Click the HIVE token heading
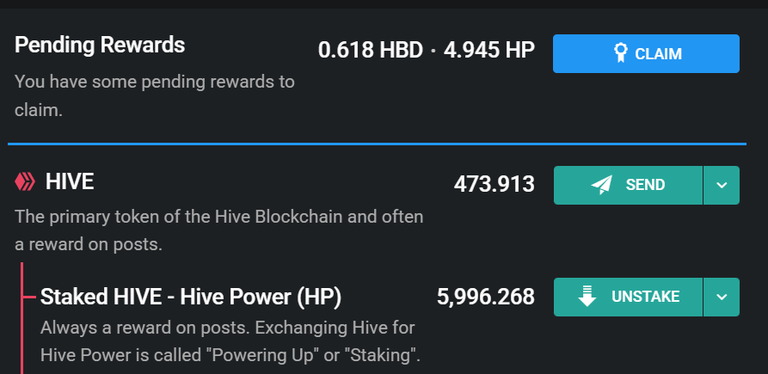Screen dimensions: 768x374 click(70, 182)
